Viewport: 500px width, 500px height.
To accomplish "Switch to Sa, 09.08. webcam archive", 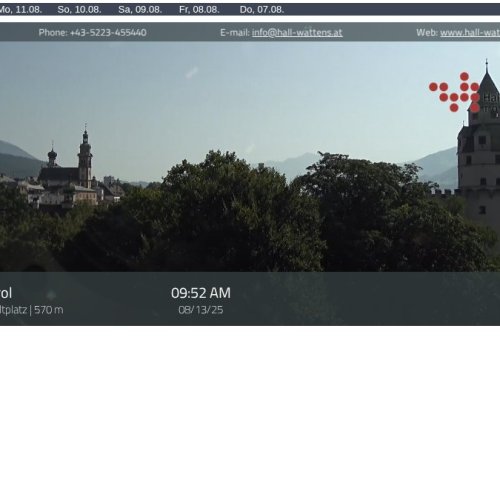I will (x=140, y=10).
